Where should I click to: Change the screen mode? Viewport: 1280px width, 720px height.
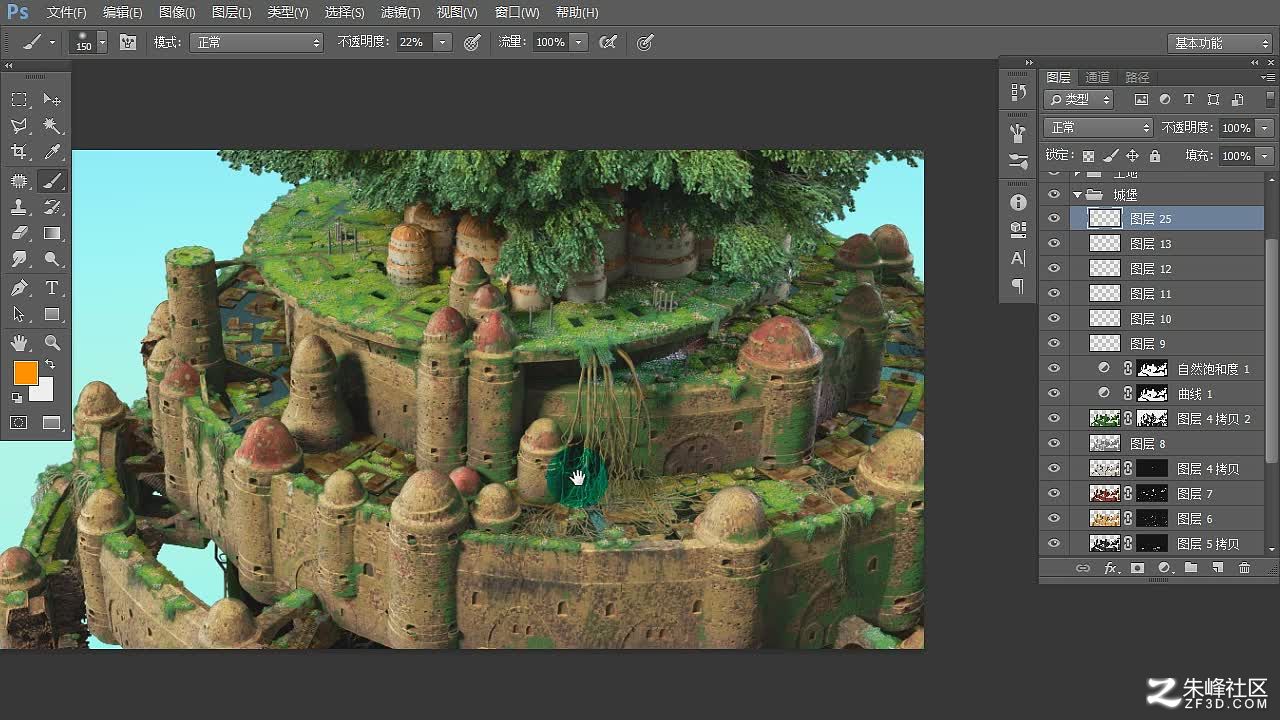coord(52,423)
